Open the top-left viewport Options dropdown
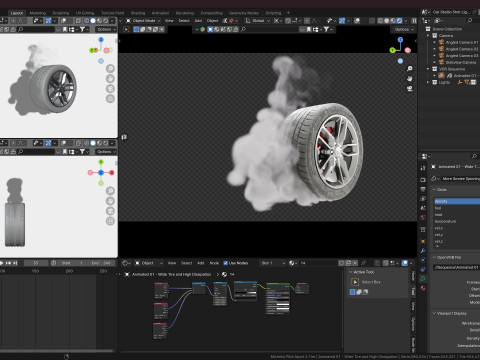480x360 pixels. click(106, 29)
